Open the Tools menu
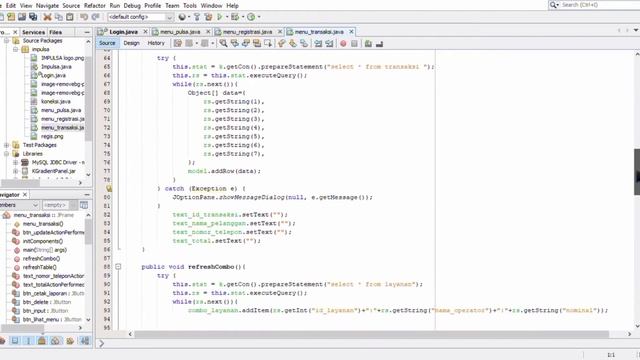Screen dimensions: 640x360 [190, 6]
